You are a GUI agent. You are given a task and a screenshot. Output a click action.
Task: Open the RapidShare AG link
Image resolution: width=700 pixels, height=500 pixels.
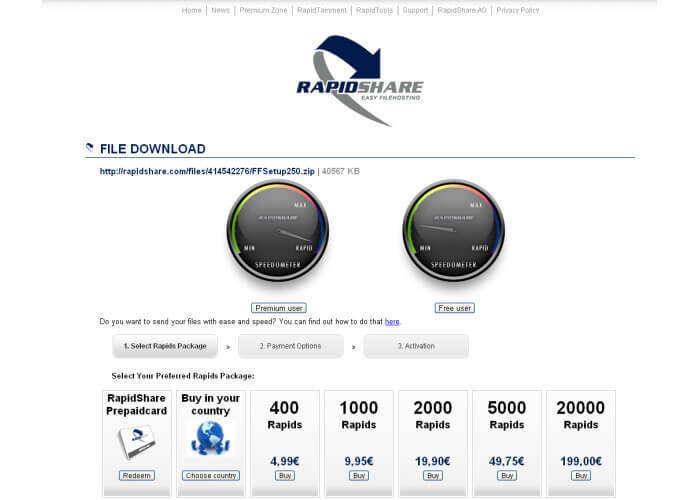462,10
